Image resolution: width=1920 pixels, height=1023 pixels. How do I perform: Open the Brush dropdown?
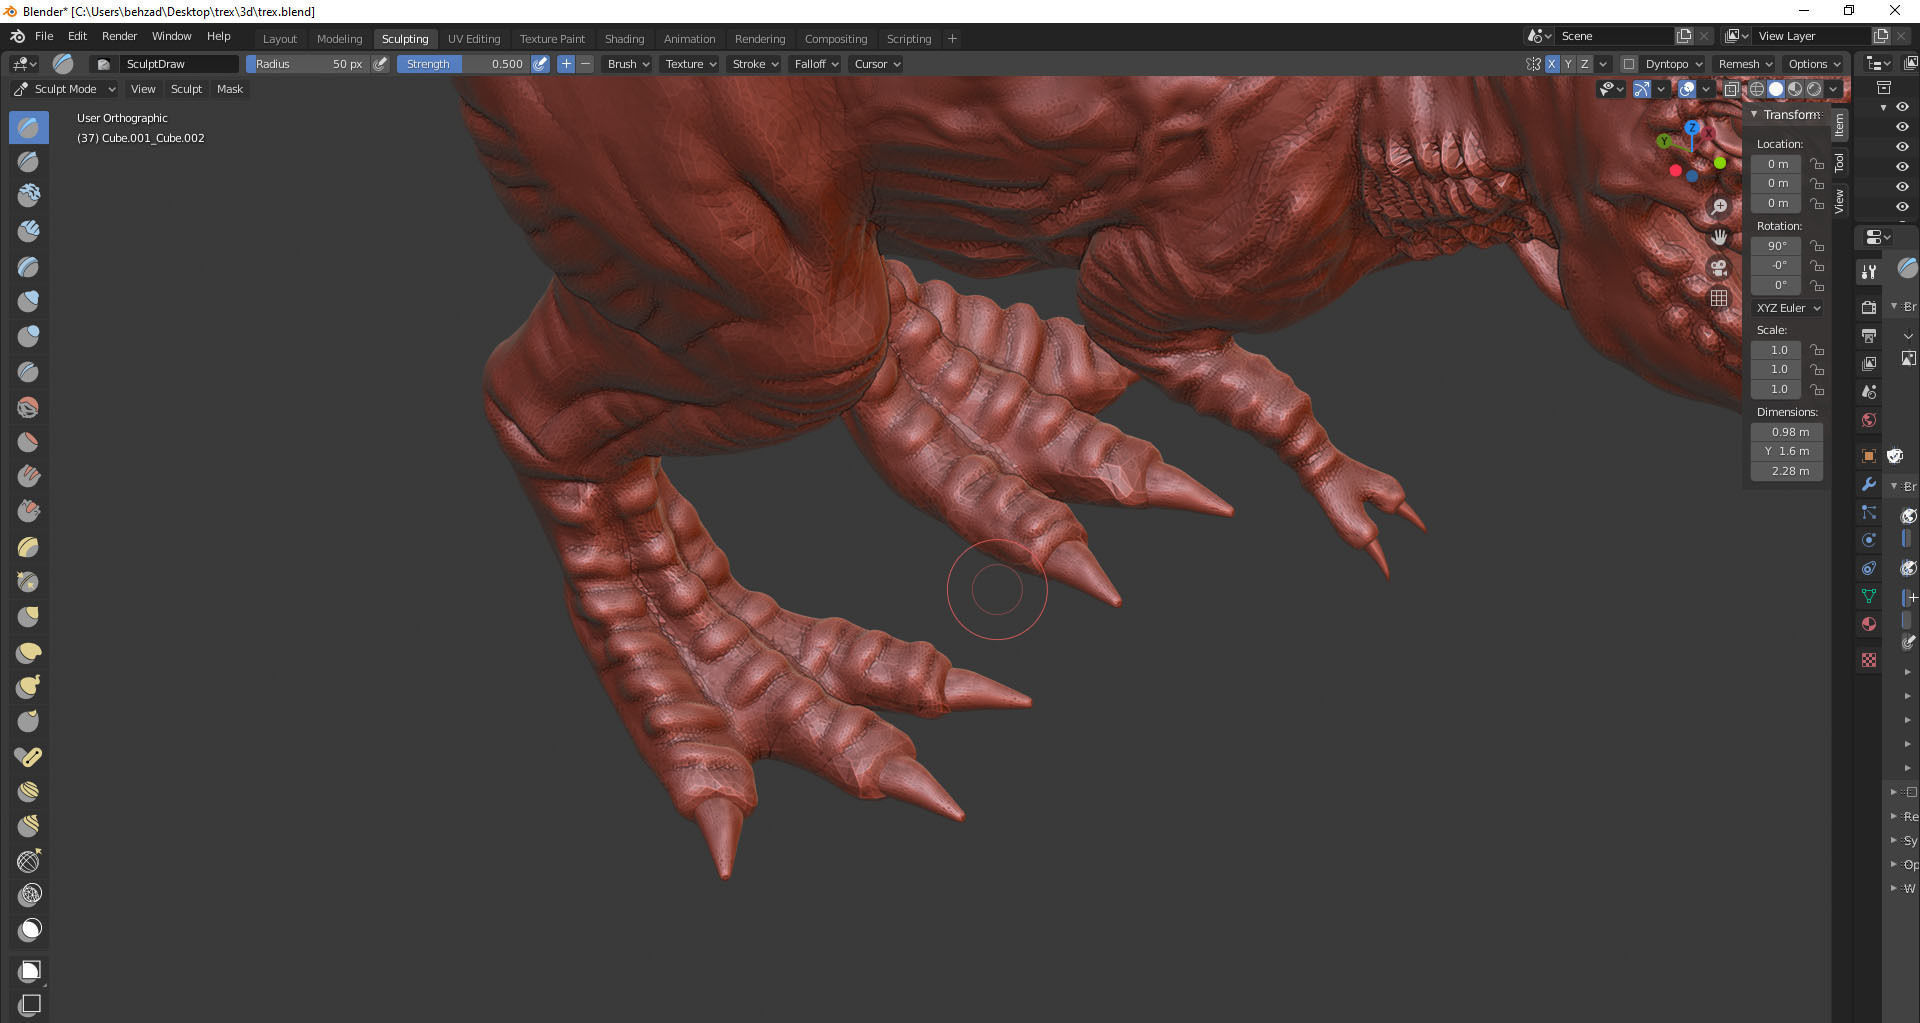pyautogui.click(x=628, y=64)
